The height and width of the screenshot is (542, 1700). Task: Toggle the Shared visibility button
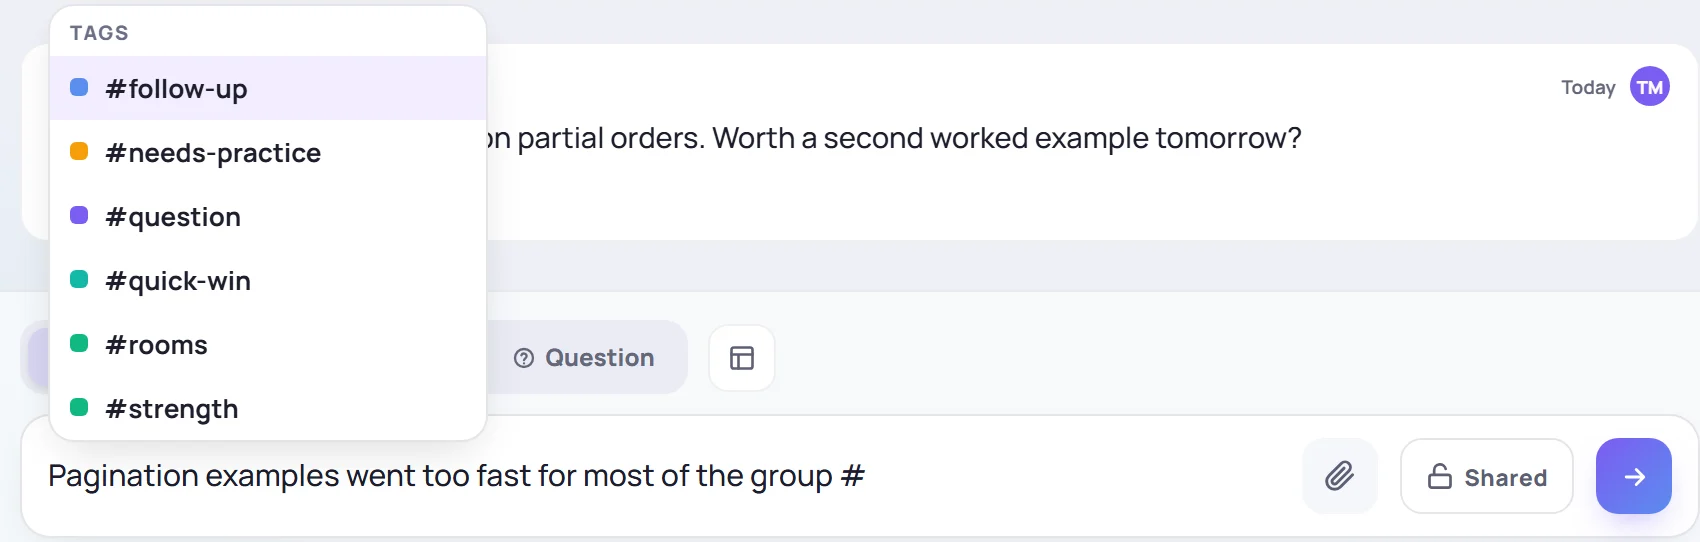[x=1487, y=476]
